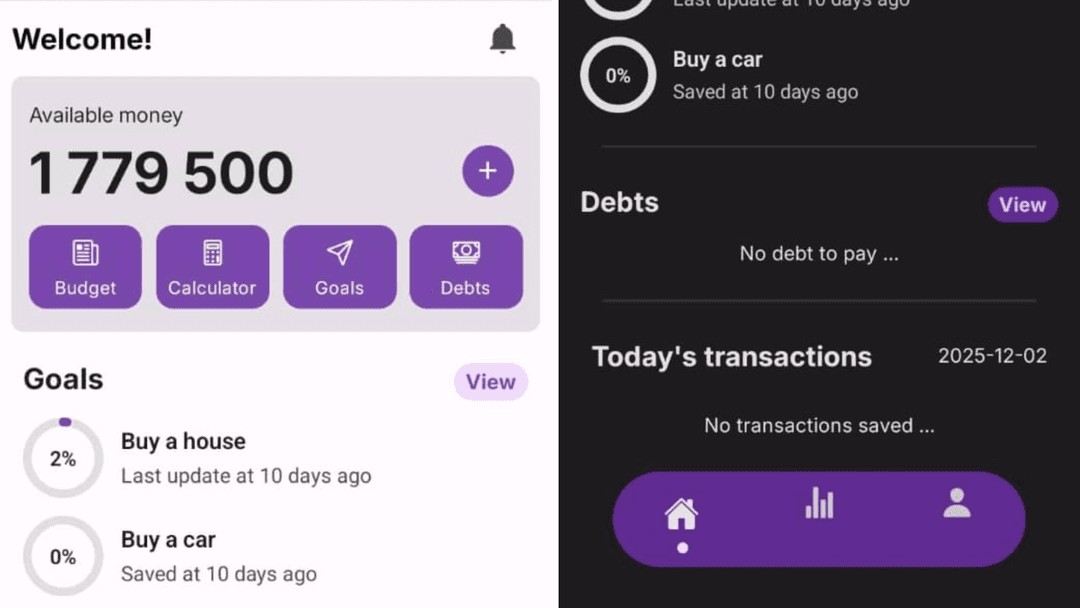
Task: Click the 0% progress ring in dark screen
Action: pyautogui.click(x=618, y=75)
